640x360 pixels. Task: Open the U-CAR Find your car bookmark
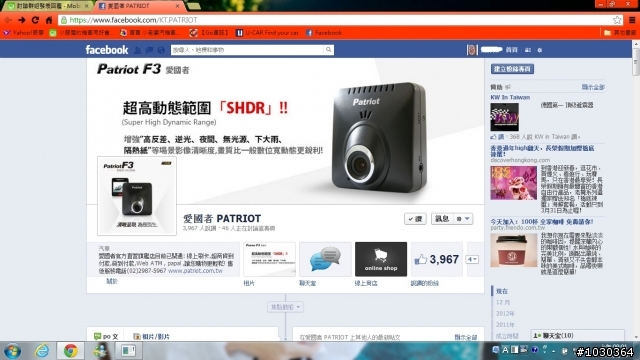tap(268, 33)
